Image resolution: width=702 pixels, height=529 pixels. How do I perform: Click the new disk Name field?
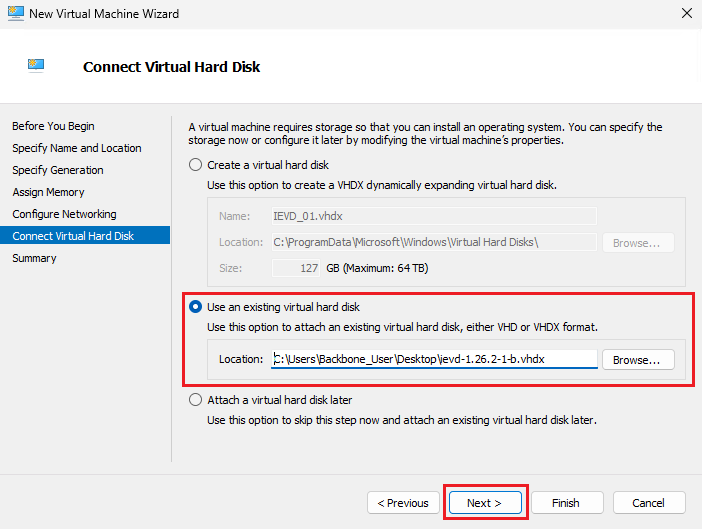(434, 215)
